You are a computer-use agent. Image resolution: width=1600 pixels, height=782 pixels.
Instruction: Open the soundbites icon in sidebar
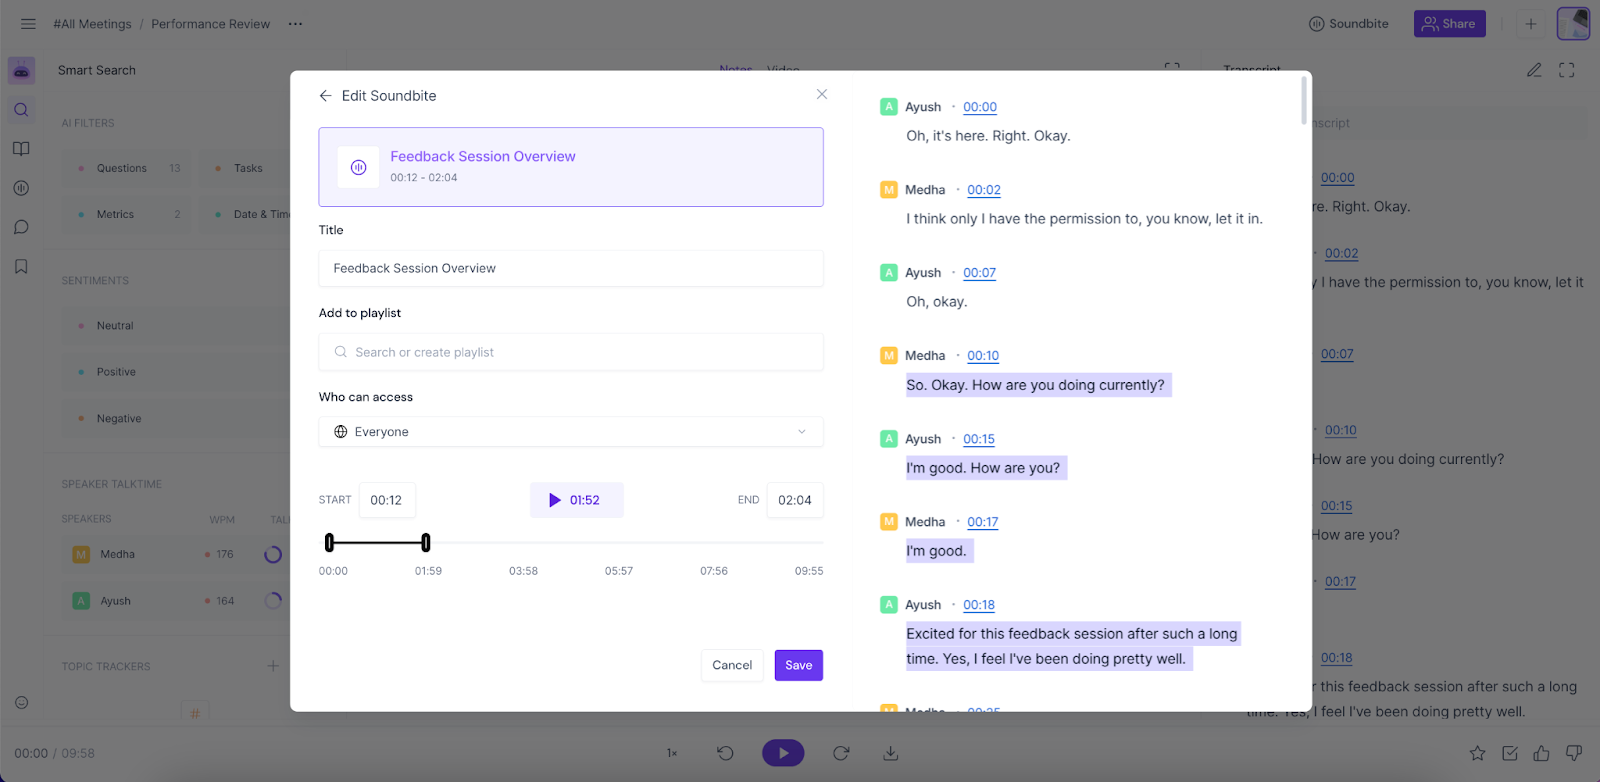click(x=21, y=188)
